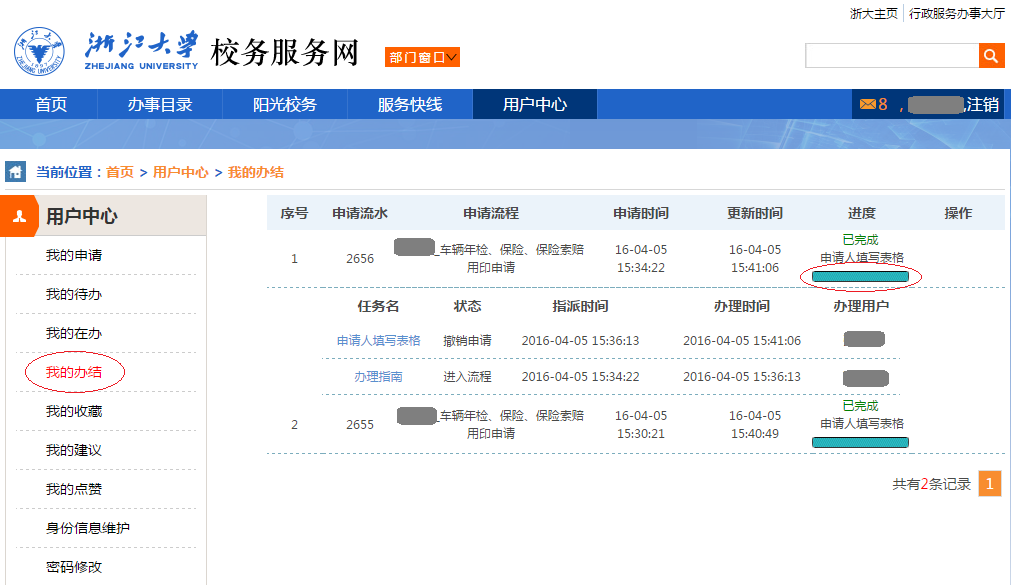Open 服务快线 navigation tab
This screenshot has height=585, width=1011.
click(409, 104)
